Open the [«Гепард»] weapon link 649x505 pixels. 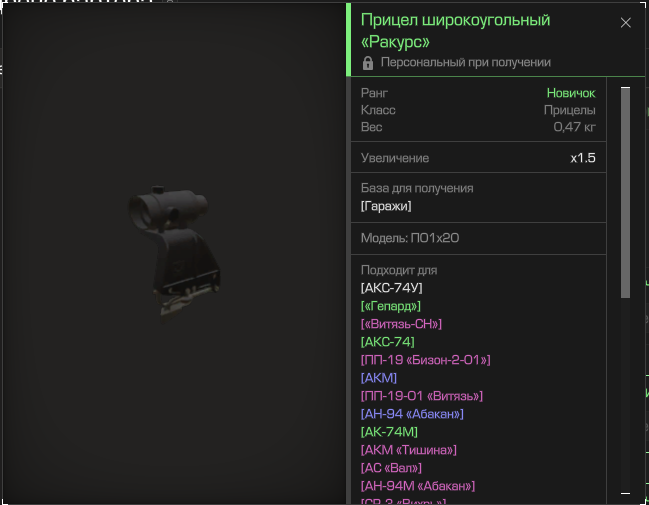pos(390,306)
